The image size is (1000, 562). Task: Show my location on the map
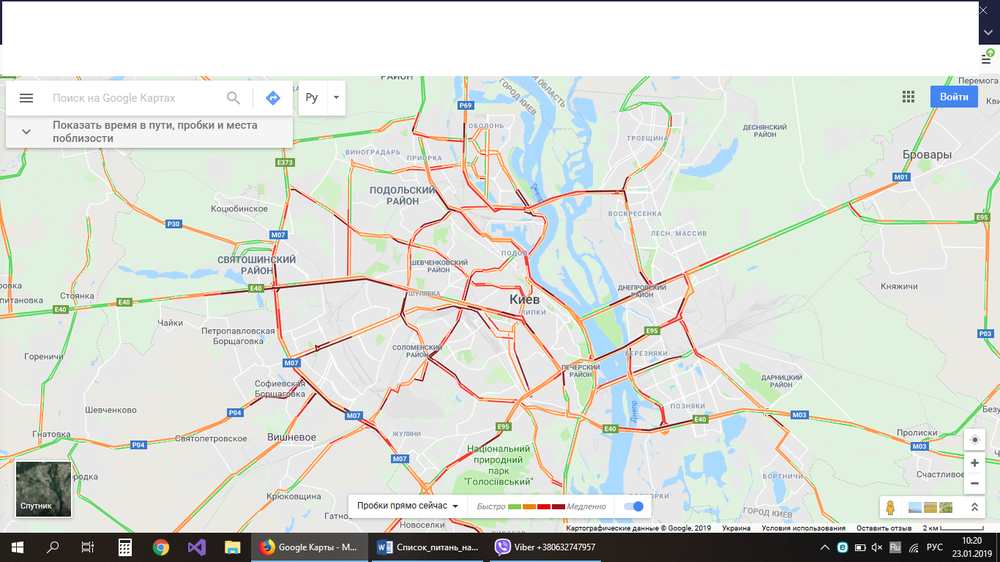(974, 440)
